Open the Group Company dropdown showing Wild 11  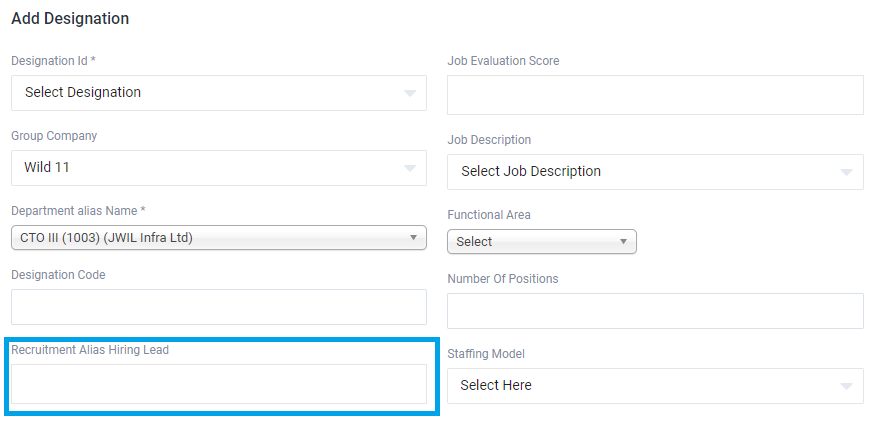tap(200, 168)
